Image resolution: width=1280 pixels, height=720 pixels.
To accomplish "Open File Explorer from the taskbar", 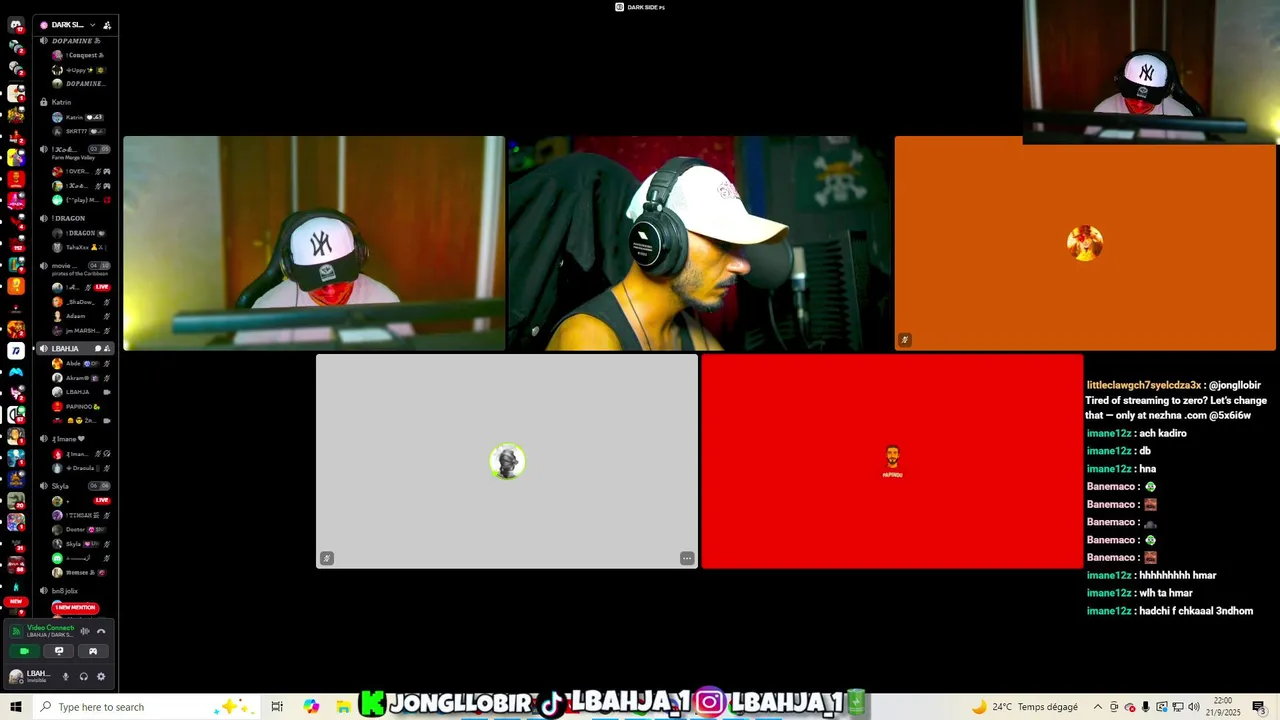I will coord(343,707).
